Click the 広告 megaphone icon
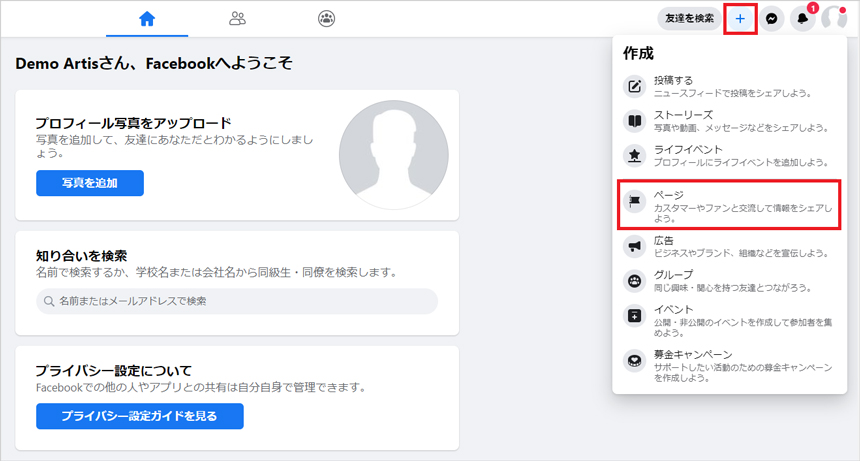 635,247
